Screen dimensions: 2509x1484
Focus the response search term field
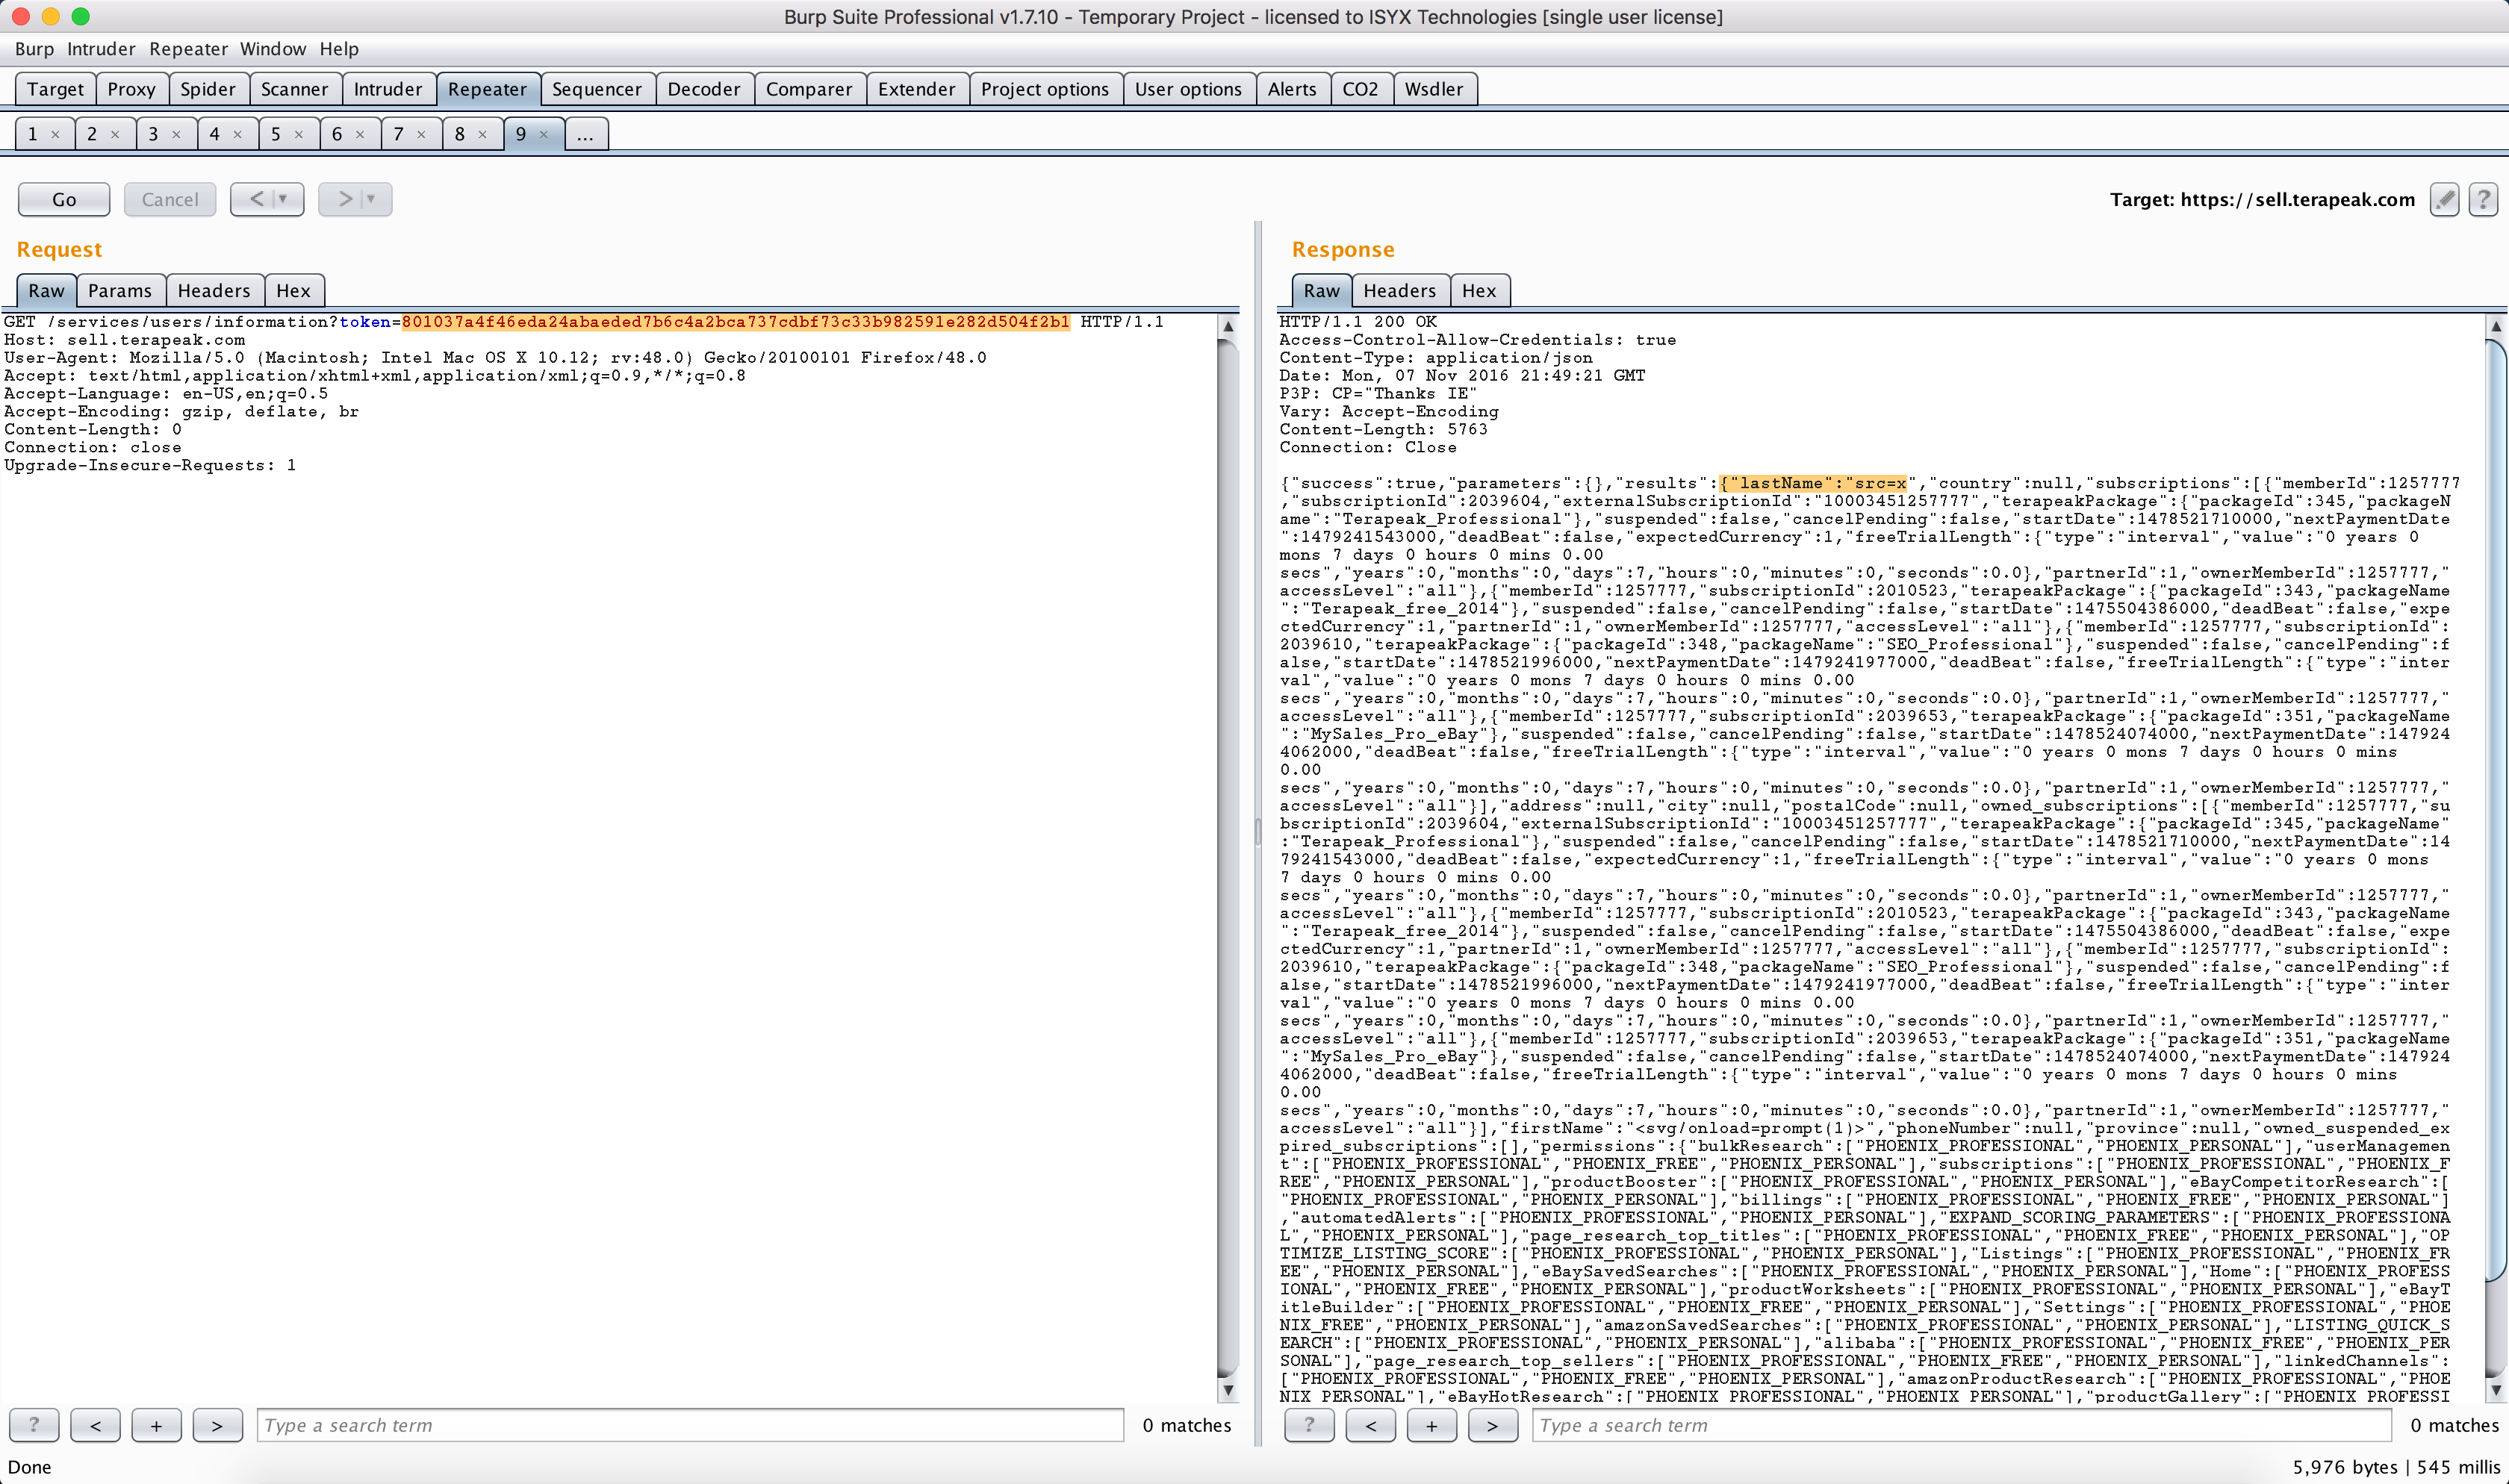1961,1425
